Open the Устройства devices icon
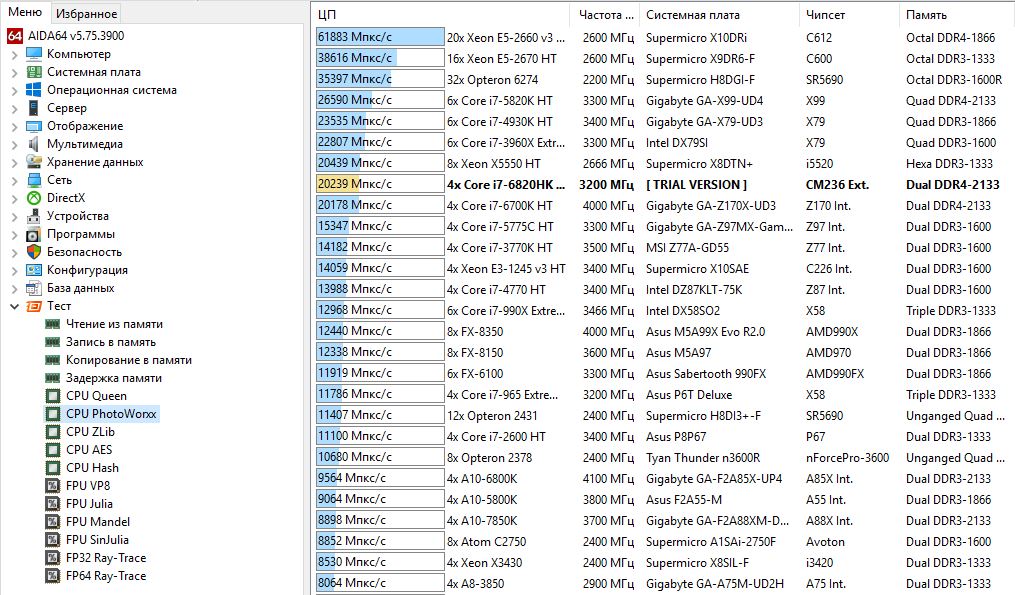 (x=34, y=216)
